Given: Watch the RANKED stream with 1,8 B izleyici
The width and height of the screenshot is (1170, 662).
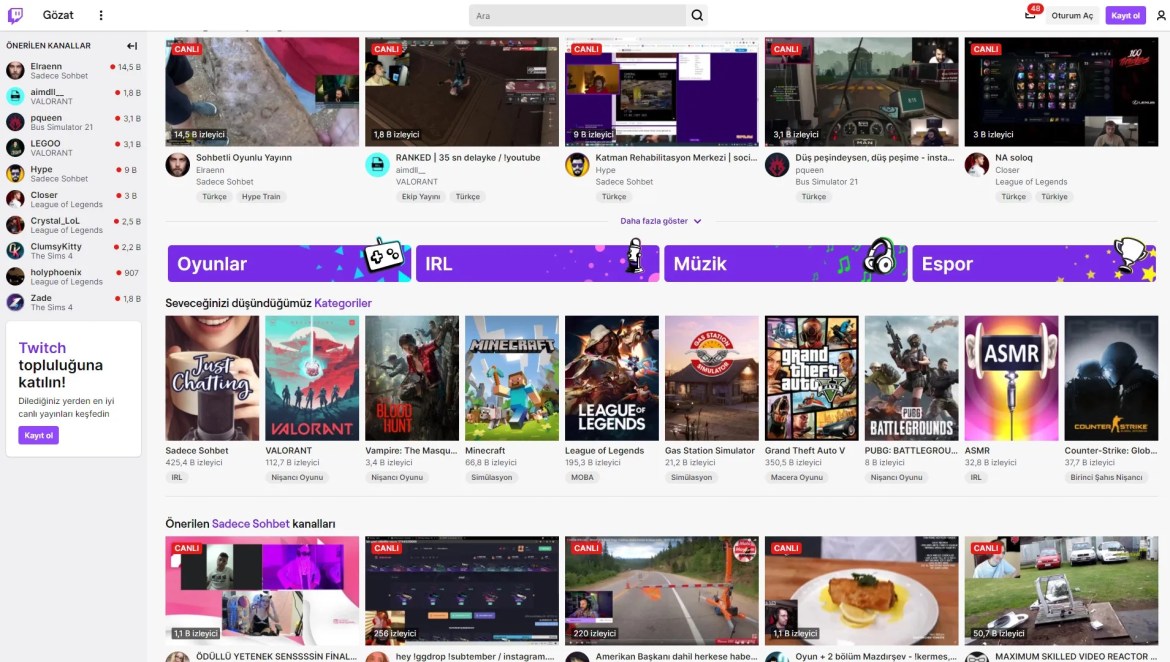Looking at the screenshot, I should (462, 91).
